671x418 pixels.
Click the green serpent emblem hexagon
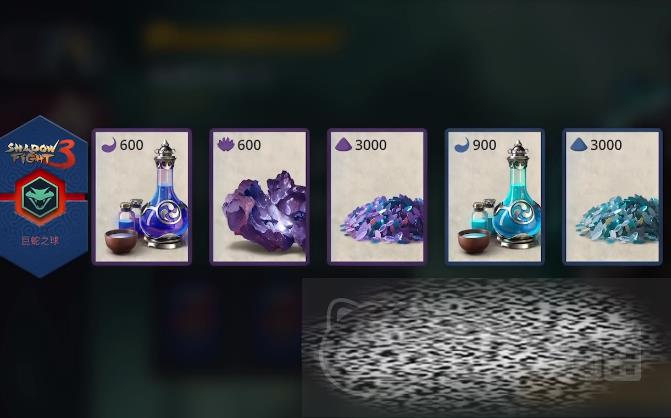pyautogui.click(x=40, y=198)
